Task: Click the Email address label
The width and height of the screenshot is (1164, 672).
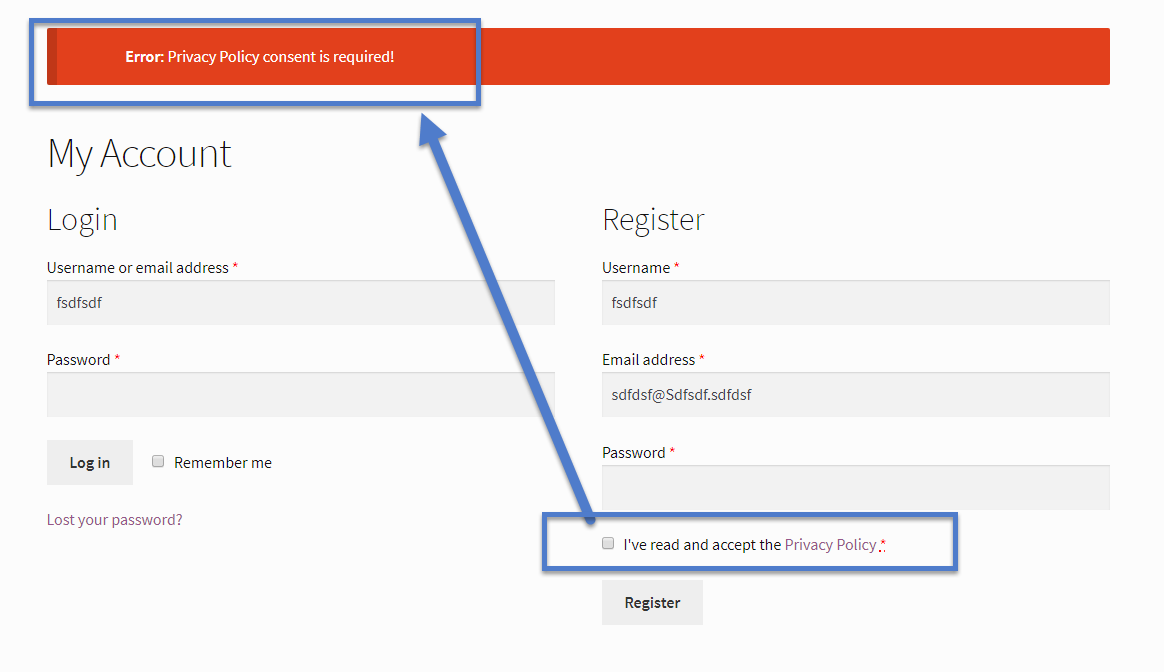Action: click(x=649, y=360)
